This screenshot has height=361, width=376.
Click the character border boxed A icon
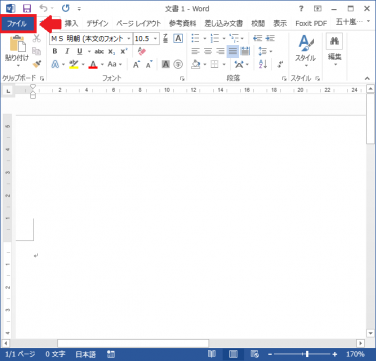[178, 39]
